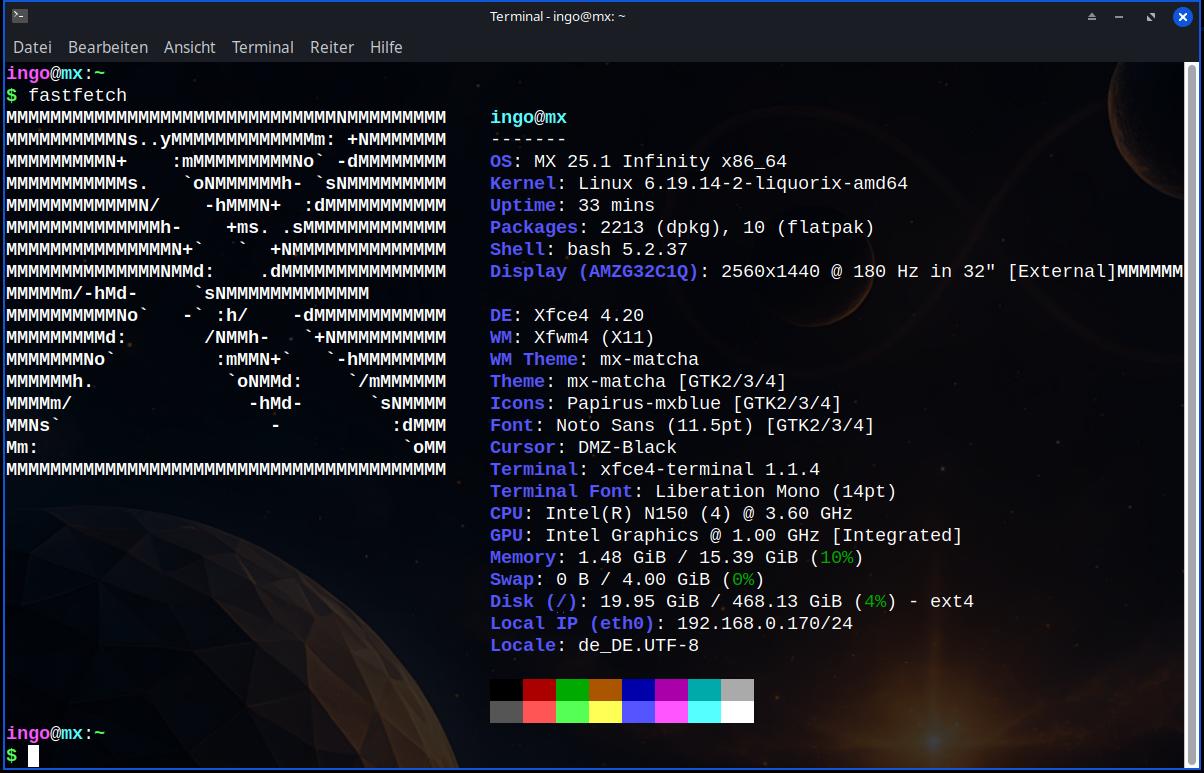Open the Hilfe menu
This screenshot has height=773, width=1204.
pos(386,47)
